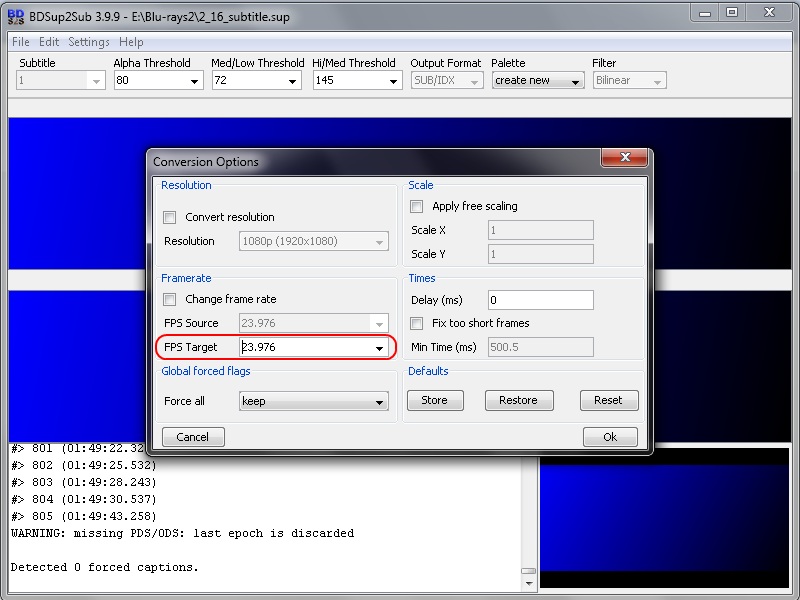The width and height of the screenshot is (800, 600).
Task: Open the File menu
Action: tap(21, 42)
